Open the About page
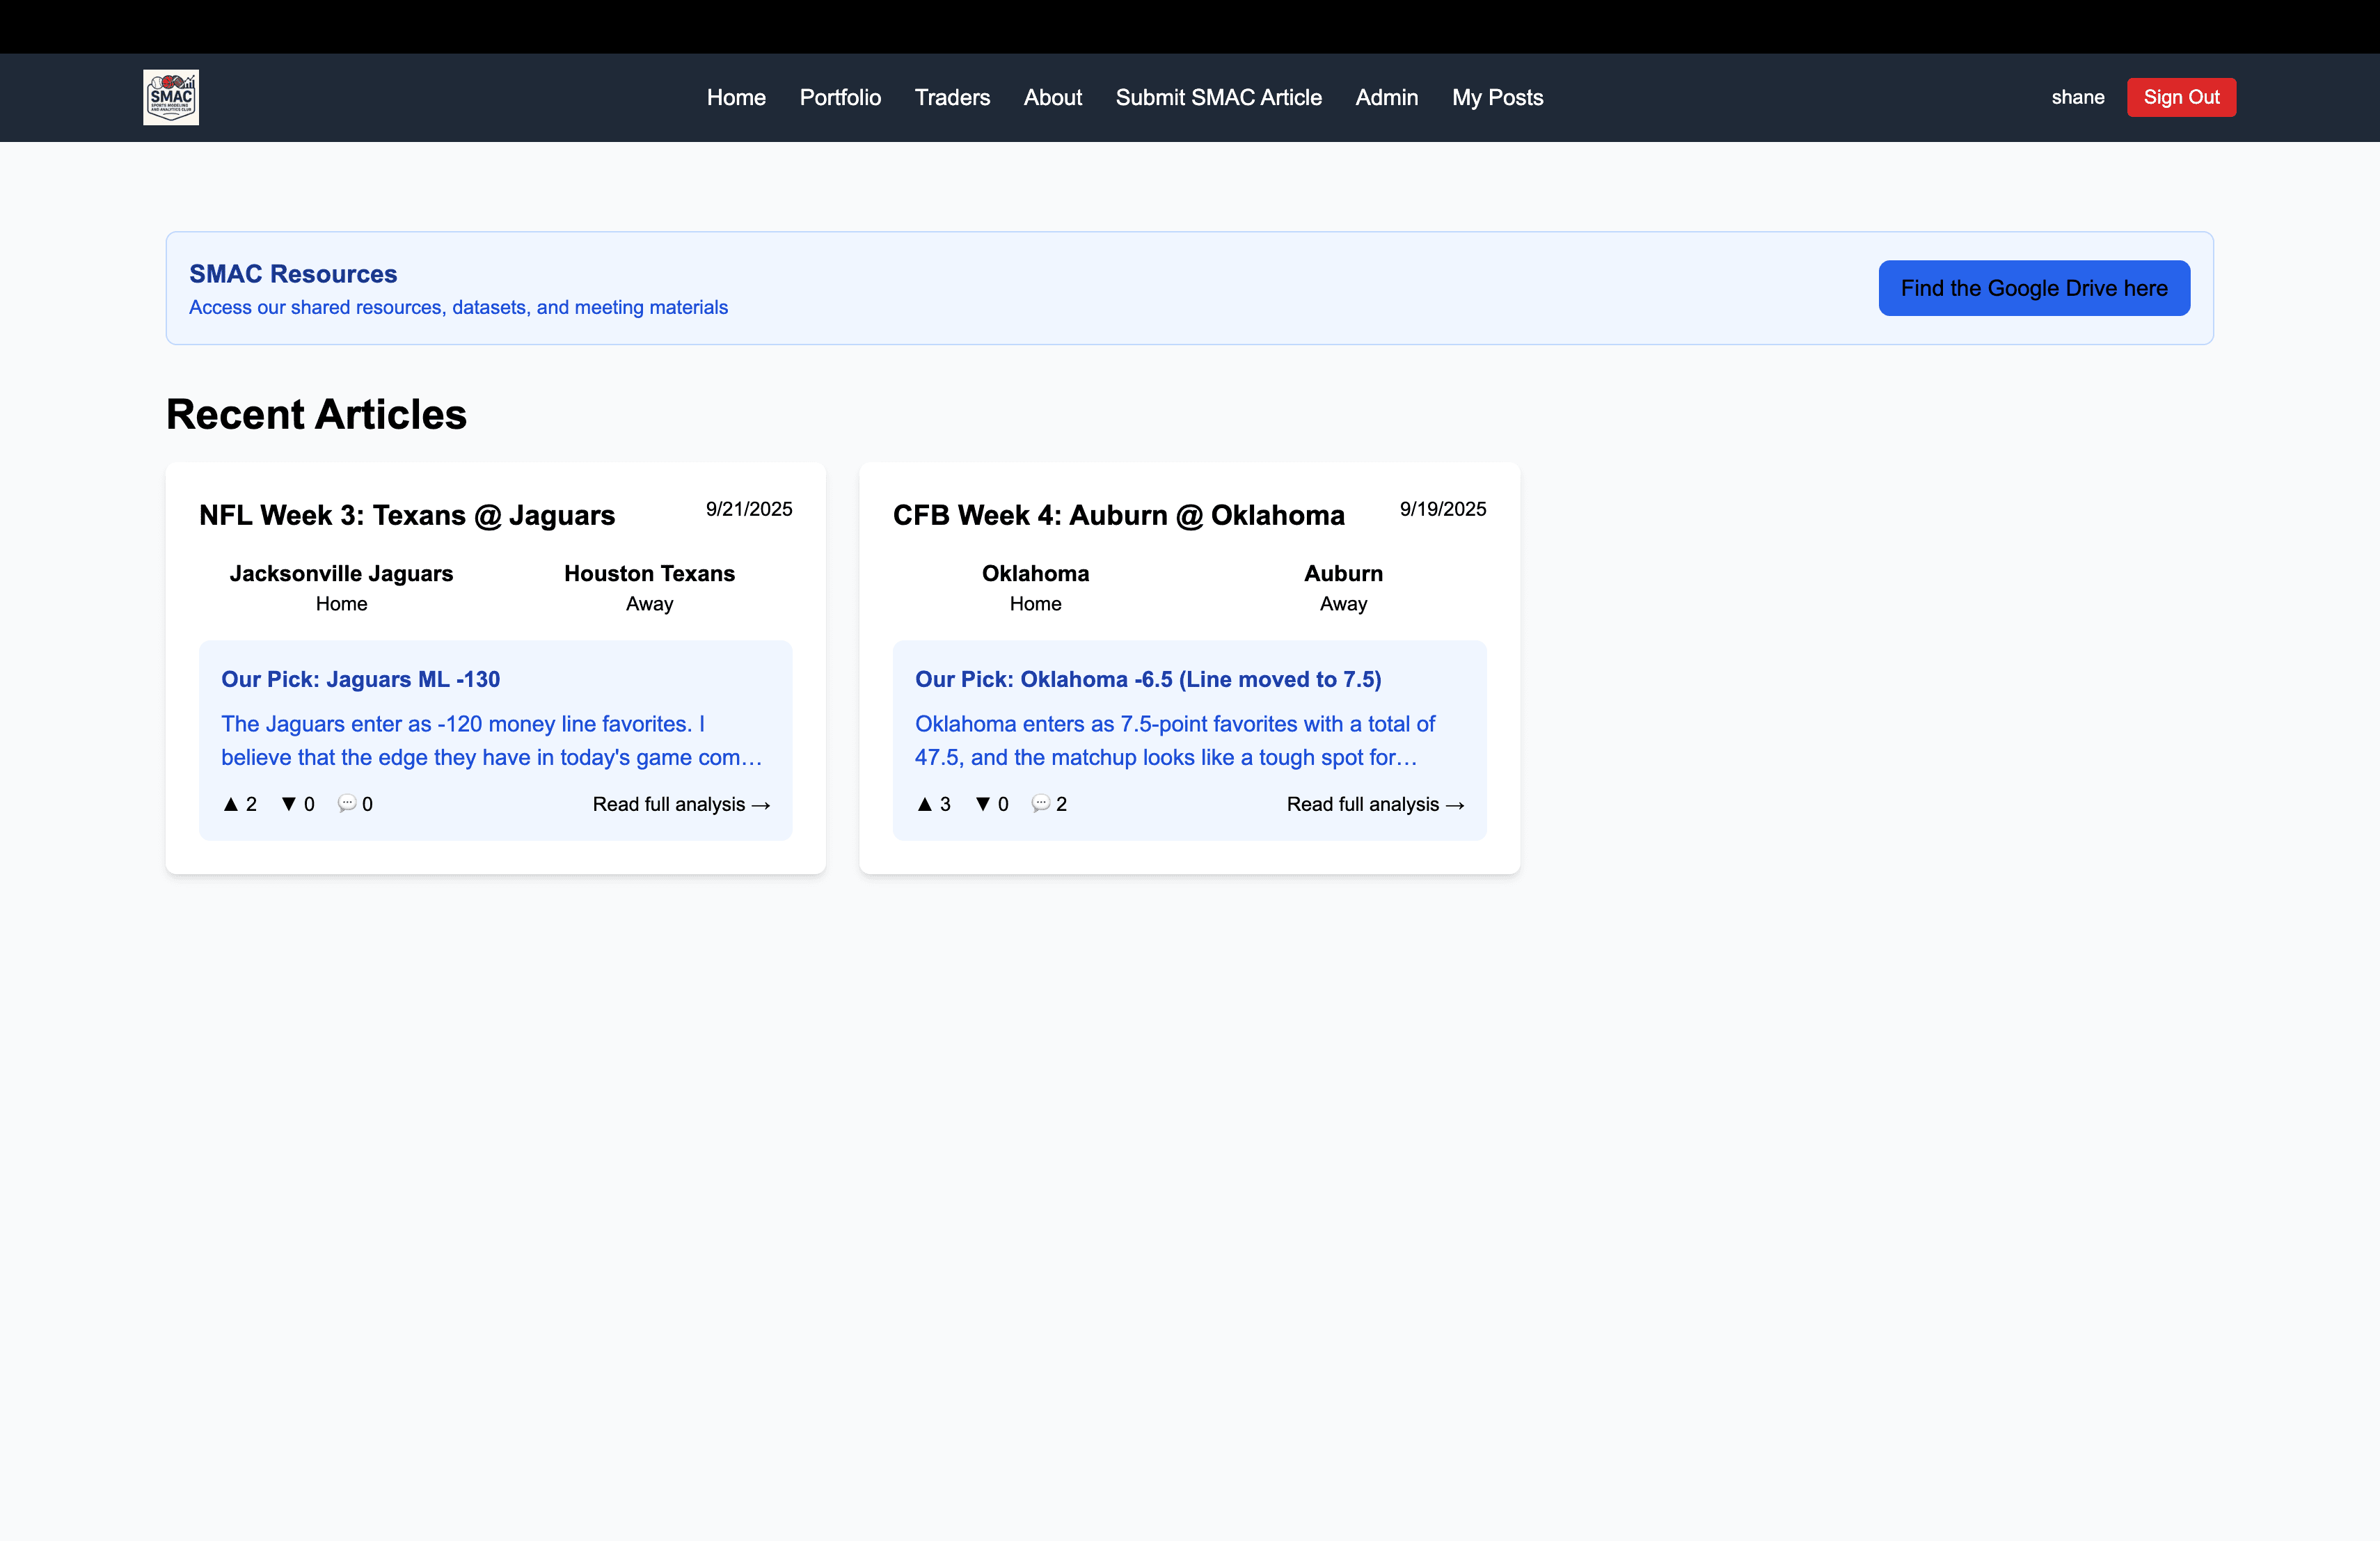 coord(1052,97)
